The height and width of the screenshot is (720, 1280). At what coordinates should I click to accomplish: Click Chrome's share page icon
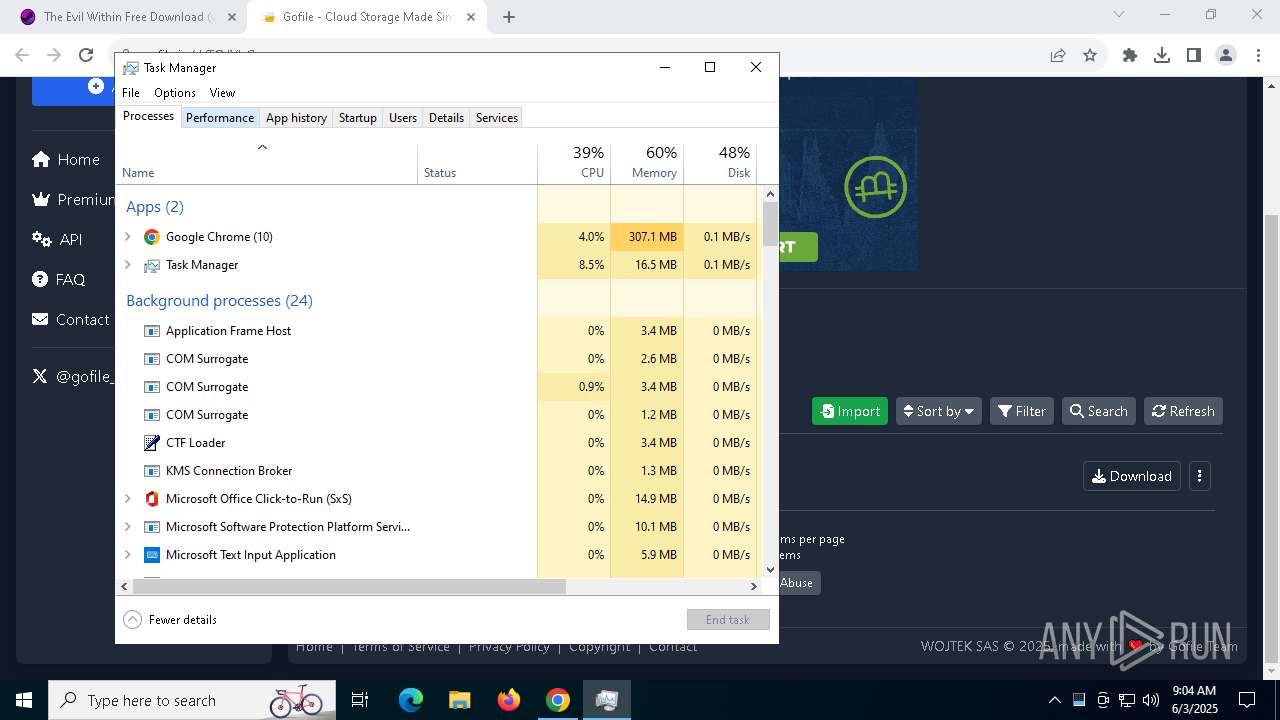coord(1058,55)
